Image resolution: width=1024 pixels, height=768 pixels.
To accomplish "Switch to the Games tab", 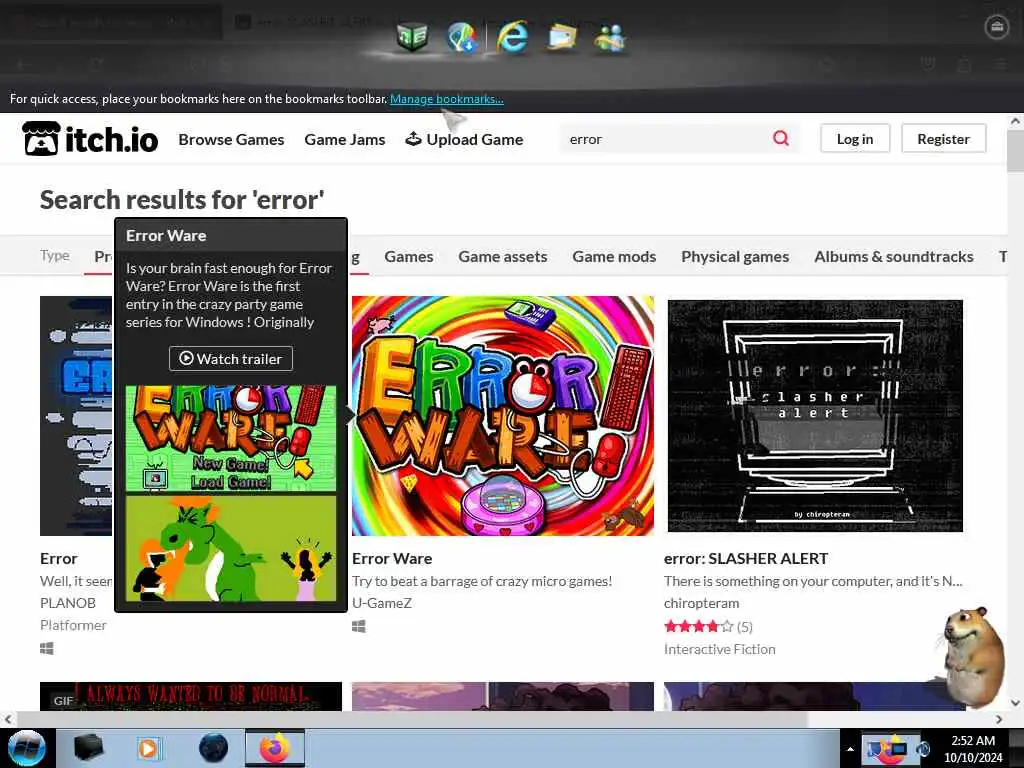I will point(409,257).
